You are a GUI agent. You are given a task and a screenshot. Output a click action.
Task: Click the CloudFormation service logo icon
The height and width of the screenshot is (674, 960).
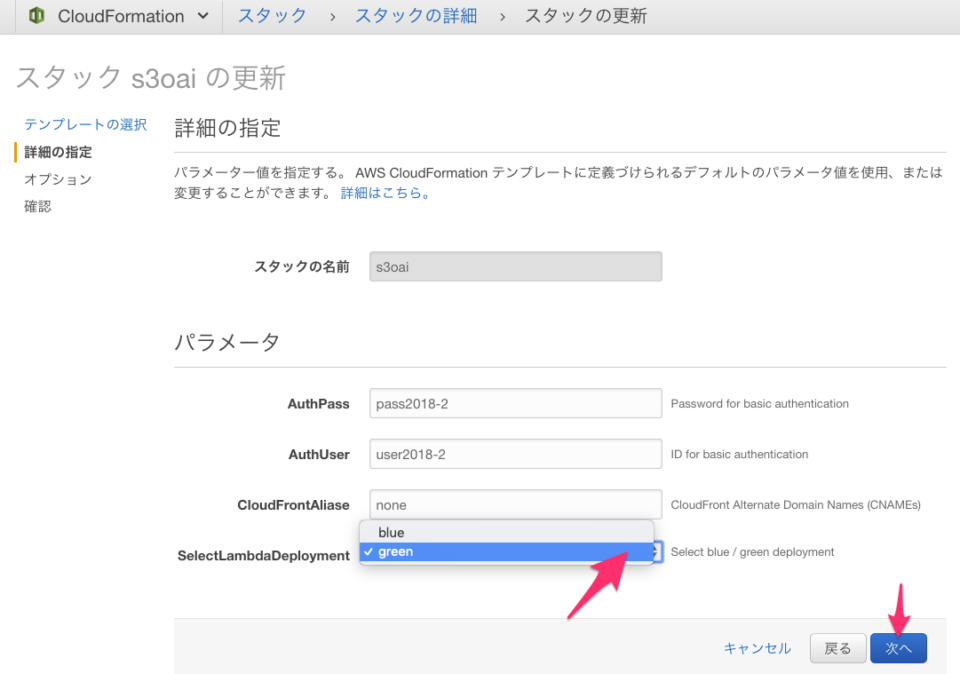tap(36, 16)
